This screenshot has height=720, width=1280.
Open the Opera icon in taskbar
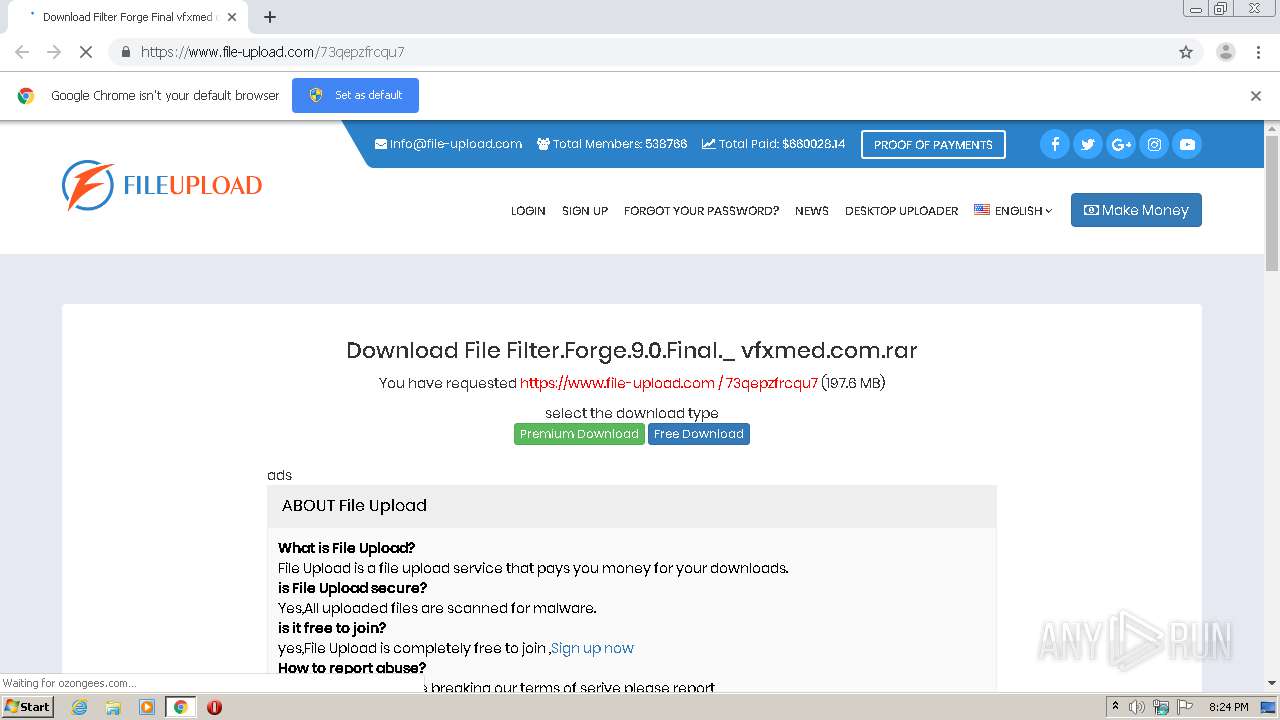[x=214, y=707]
